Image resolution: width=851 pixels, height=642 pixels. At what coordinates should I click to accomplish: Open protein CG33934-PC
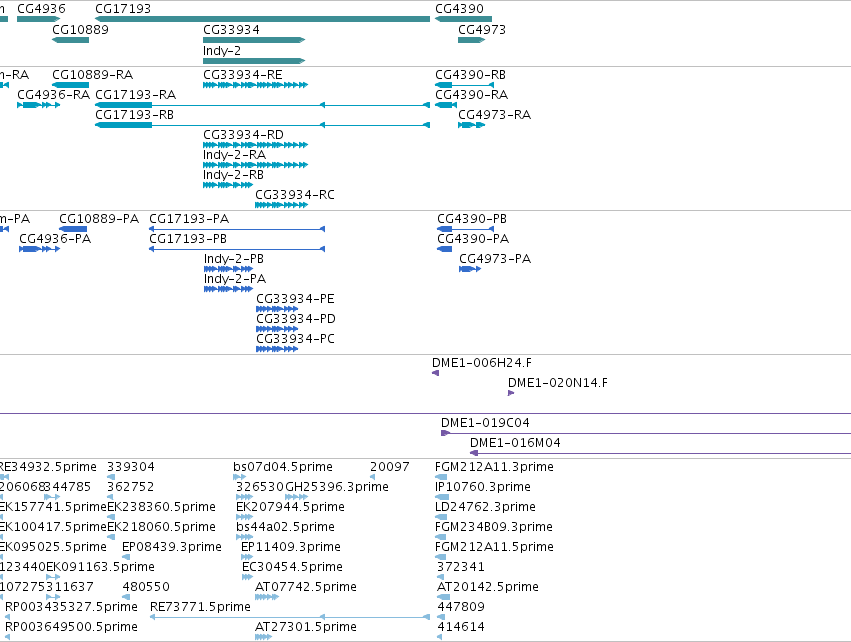pyautogui.click(x=295, y=339)
